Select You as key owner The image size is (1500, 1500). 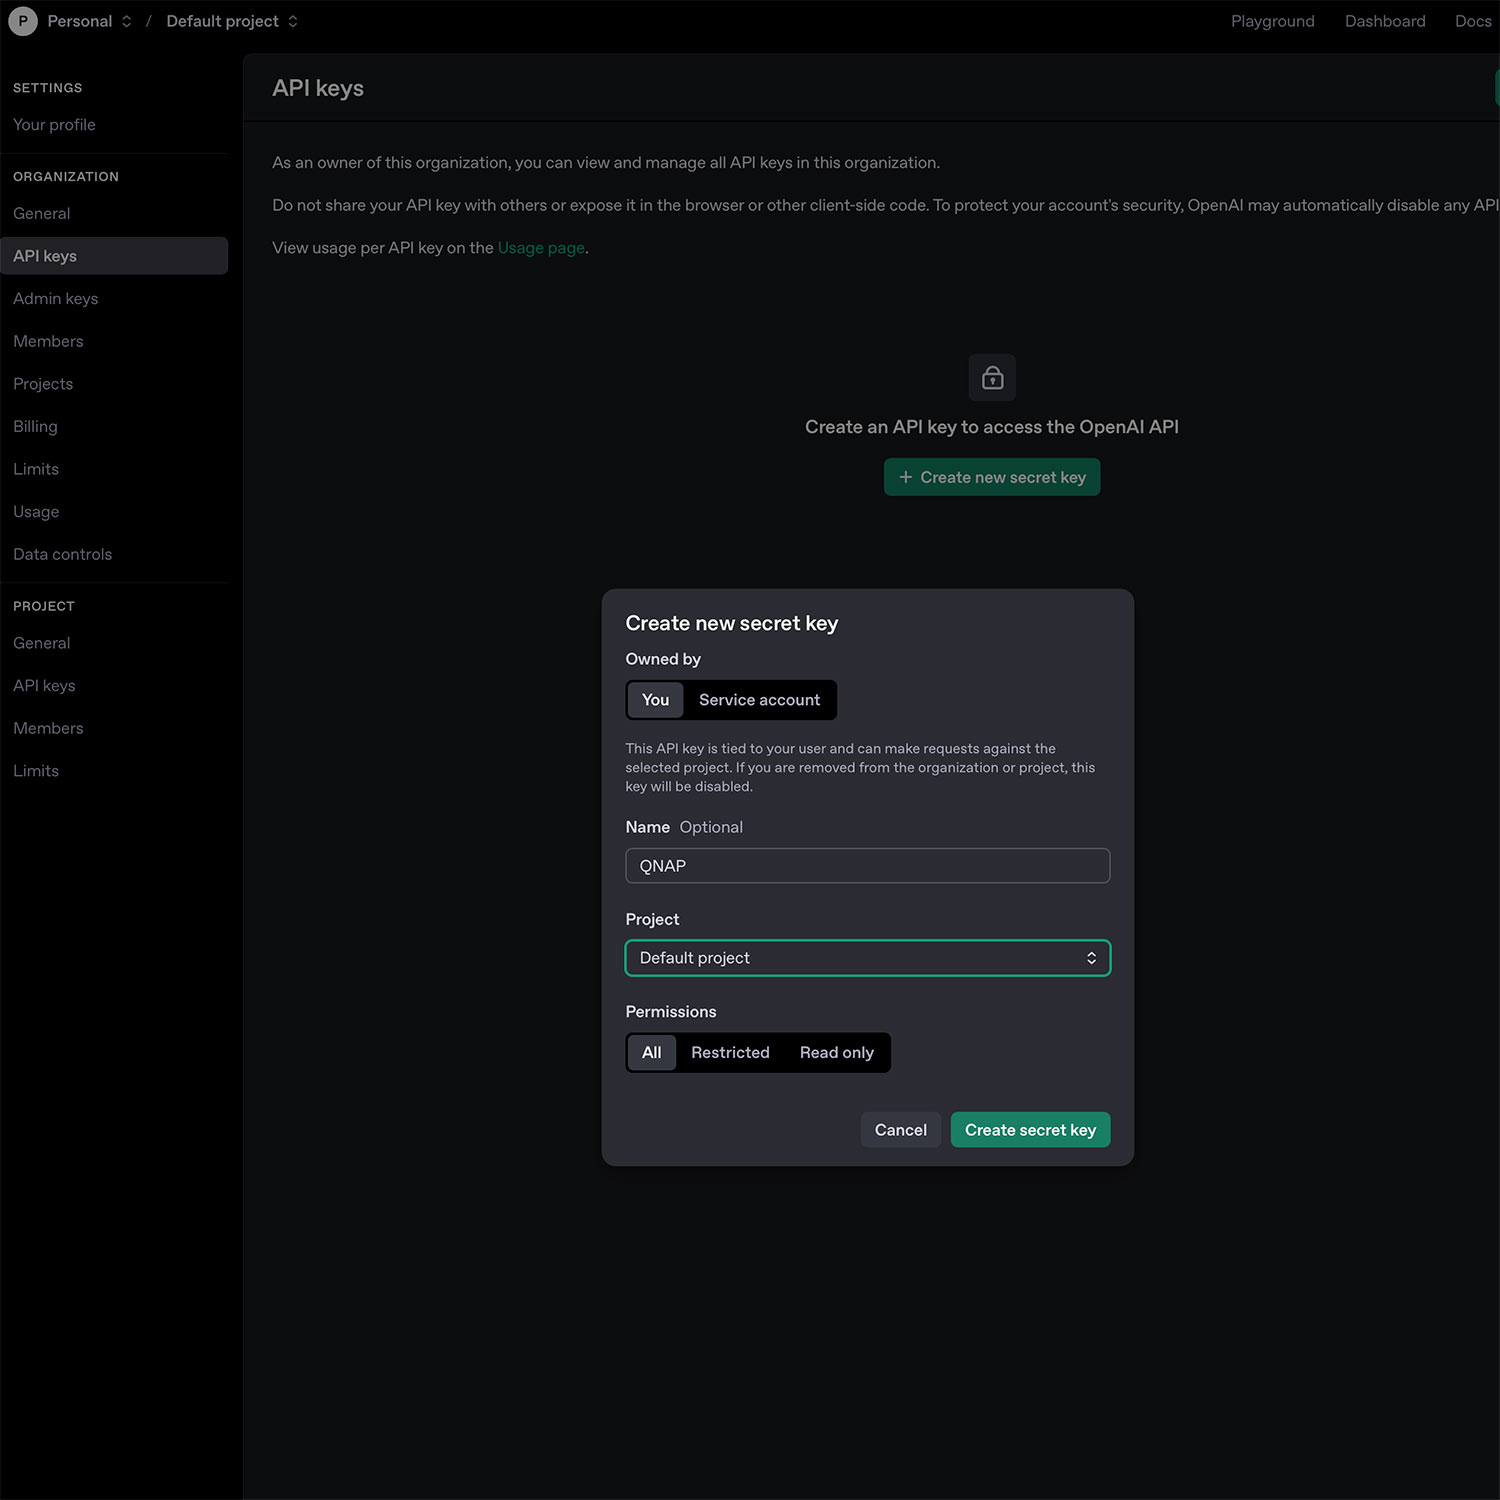(655, 700)
